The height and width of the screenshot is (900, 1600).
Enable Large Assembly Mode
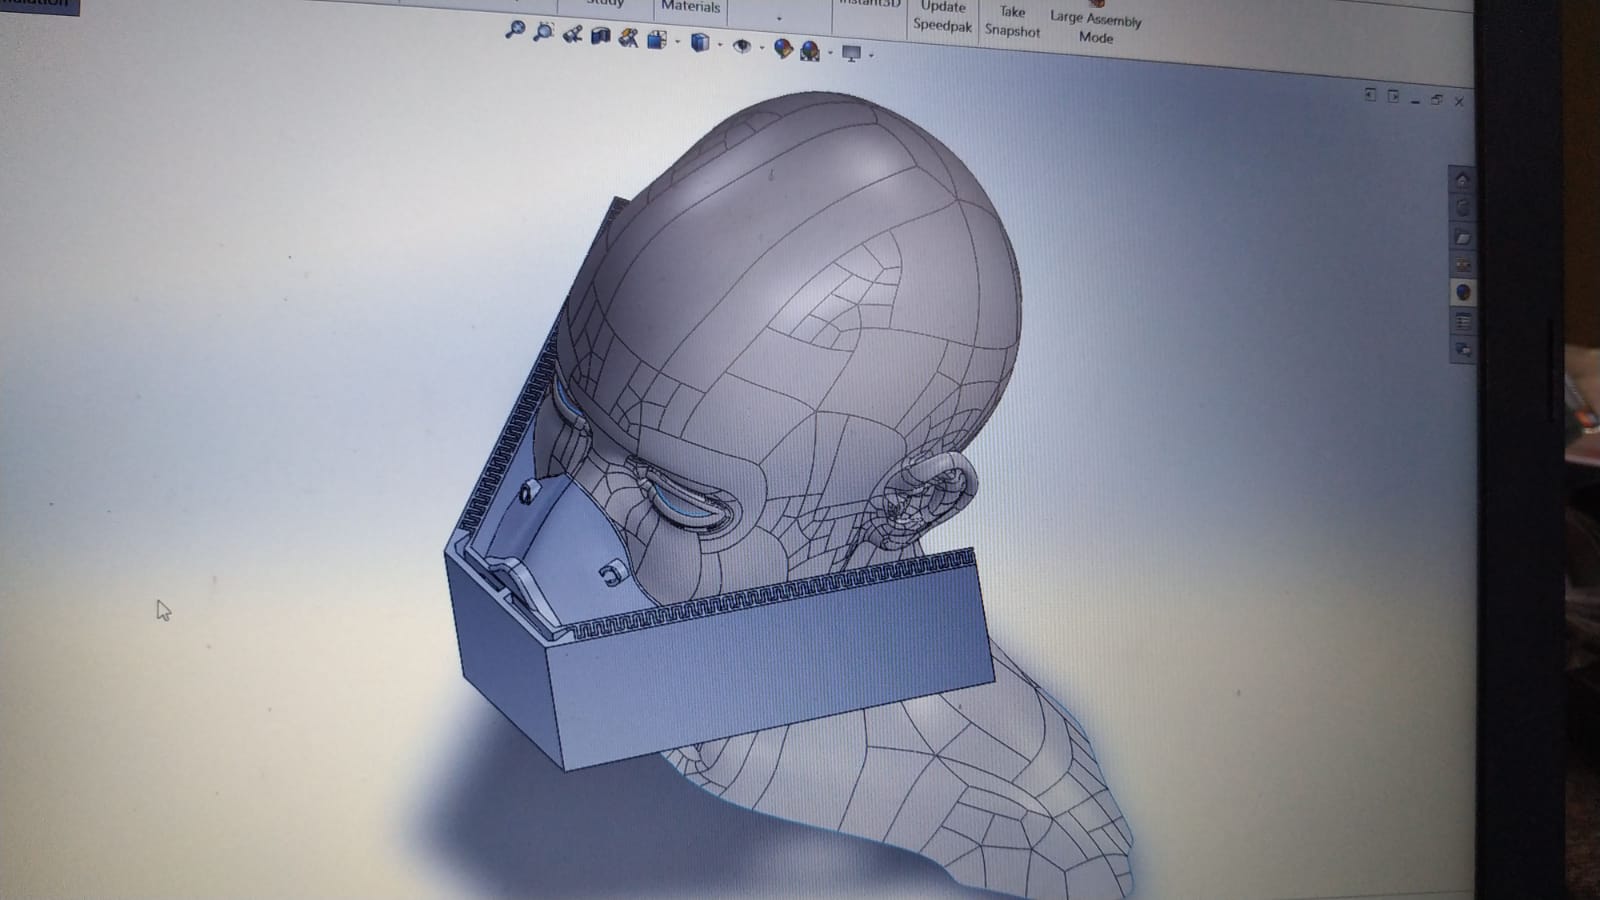click(x=1095, y=25)
